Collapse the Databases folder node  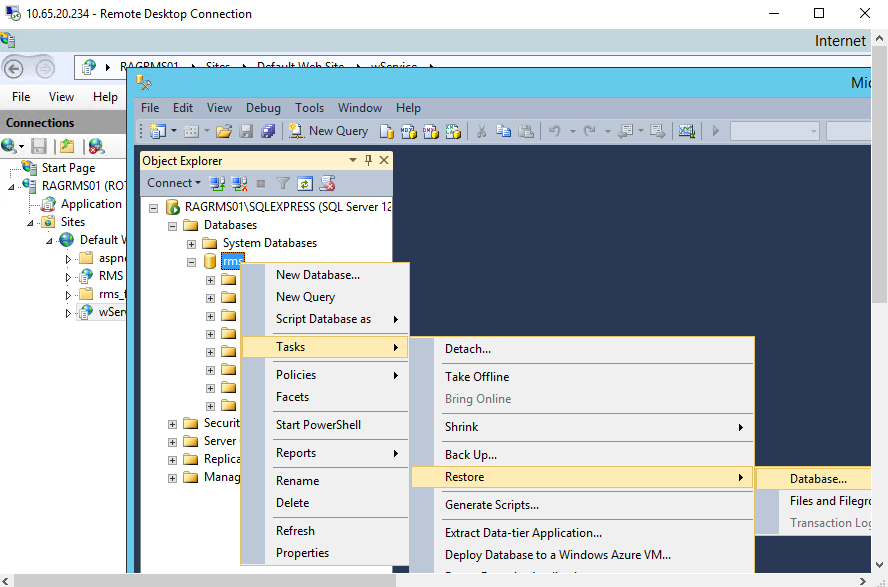coord(172,226)
